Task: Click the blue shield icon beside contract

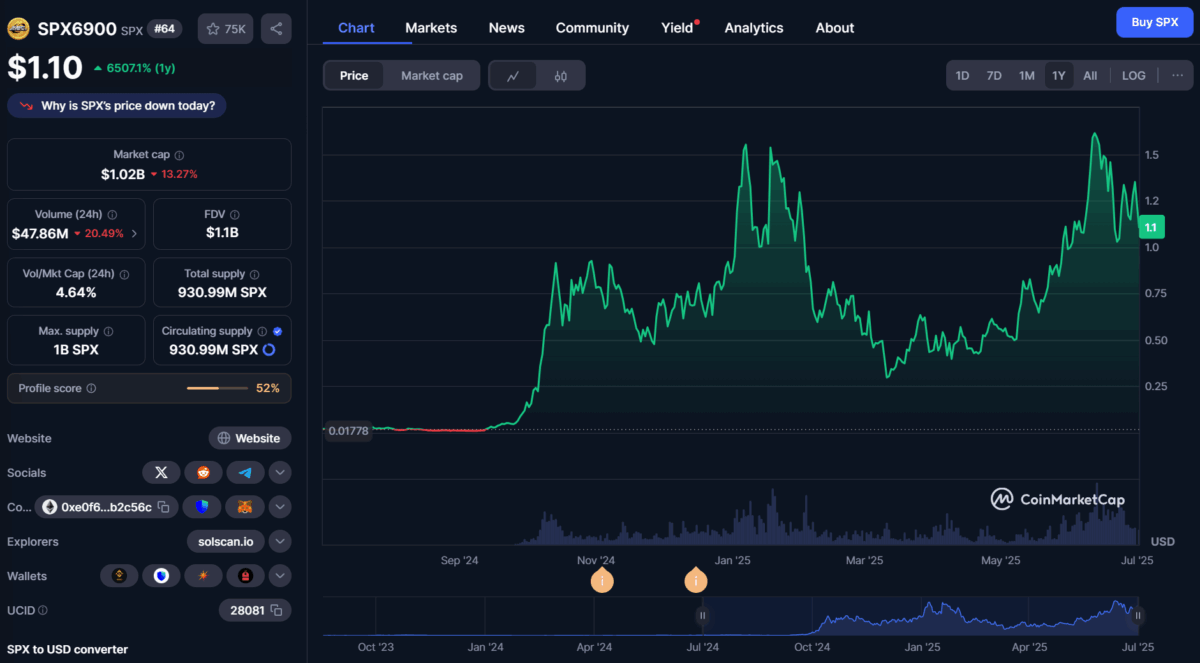Action: 202,507
